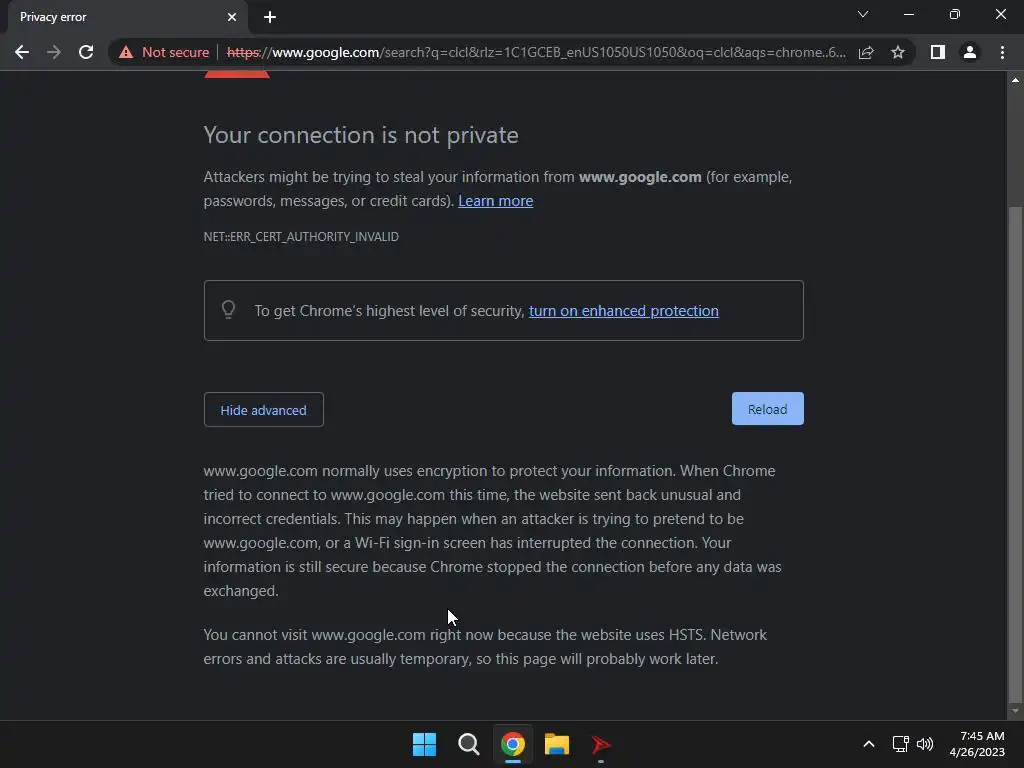This screenshot has height=768, width=1024.
Task: Close the Privacy error tab
Action: (232, 17)
